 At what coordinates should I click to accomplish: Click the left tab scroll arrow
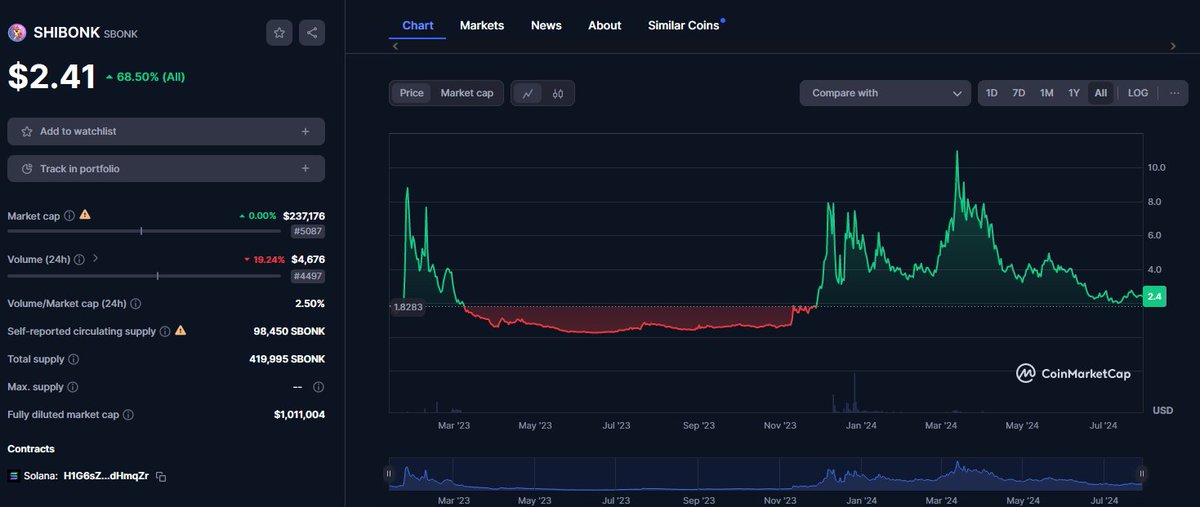395,46
